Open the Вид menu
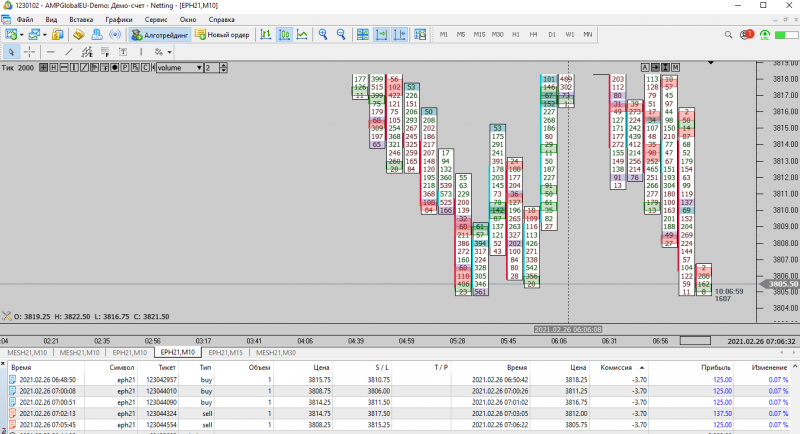Screen dimensions: 800x434 (51, 19)
